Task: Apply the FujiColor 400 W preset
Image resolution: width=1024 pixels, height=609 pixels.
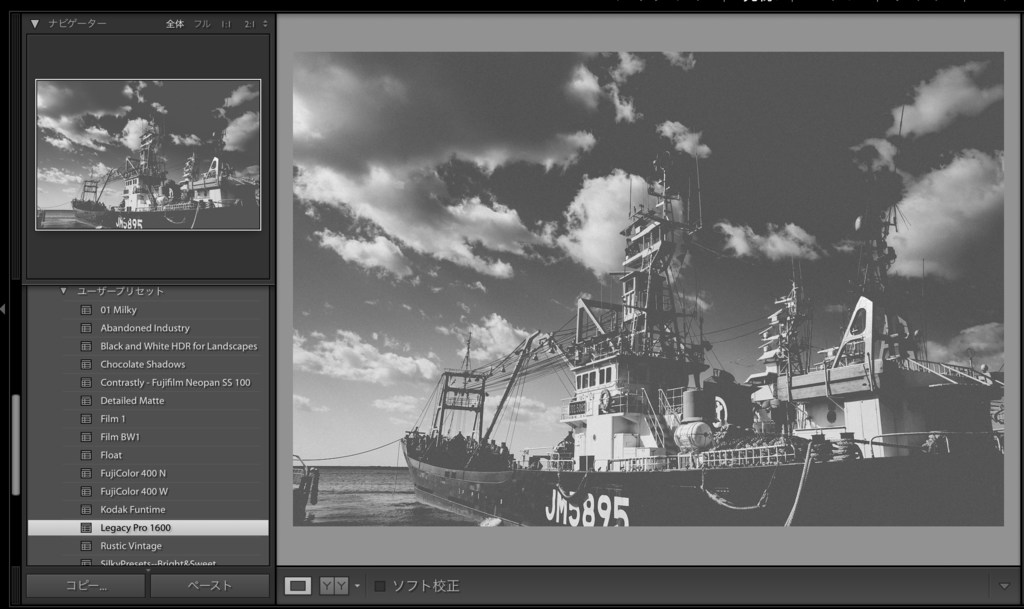Action: tap(134, 492)
